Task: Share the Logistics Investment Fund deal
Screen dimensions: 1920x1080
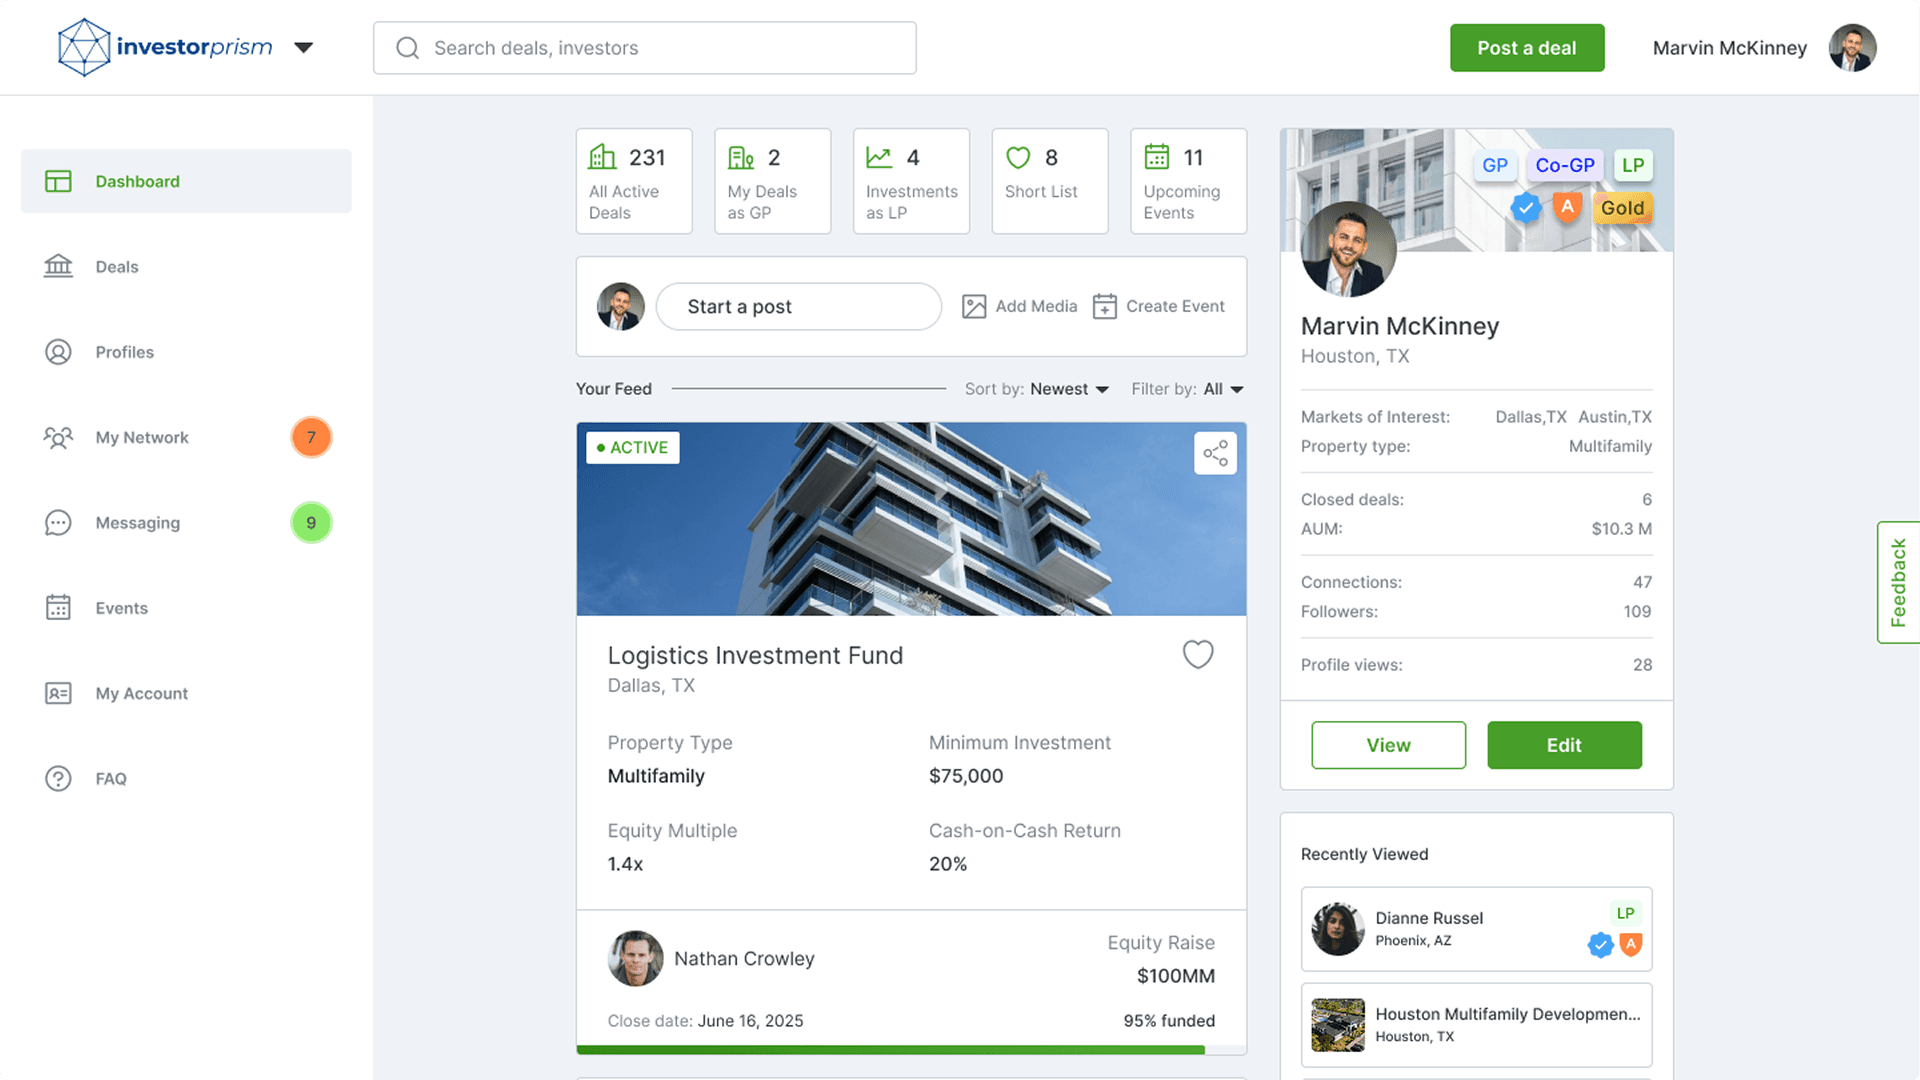Action: [1215, 453]
